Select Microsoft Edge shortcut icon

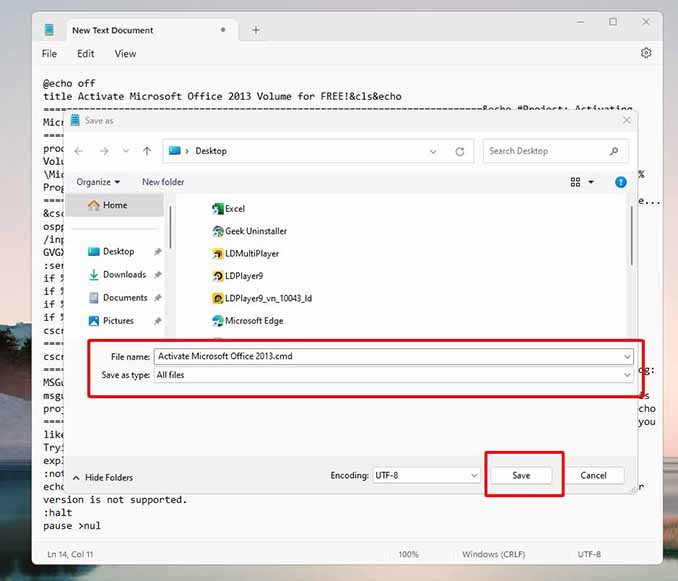click(217, 321)
